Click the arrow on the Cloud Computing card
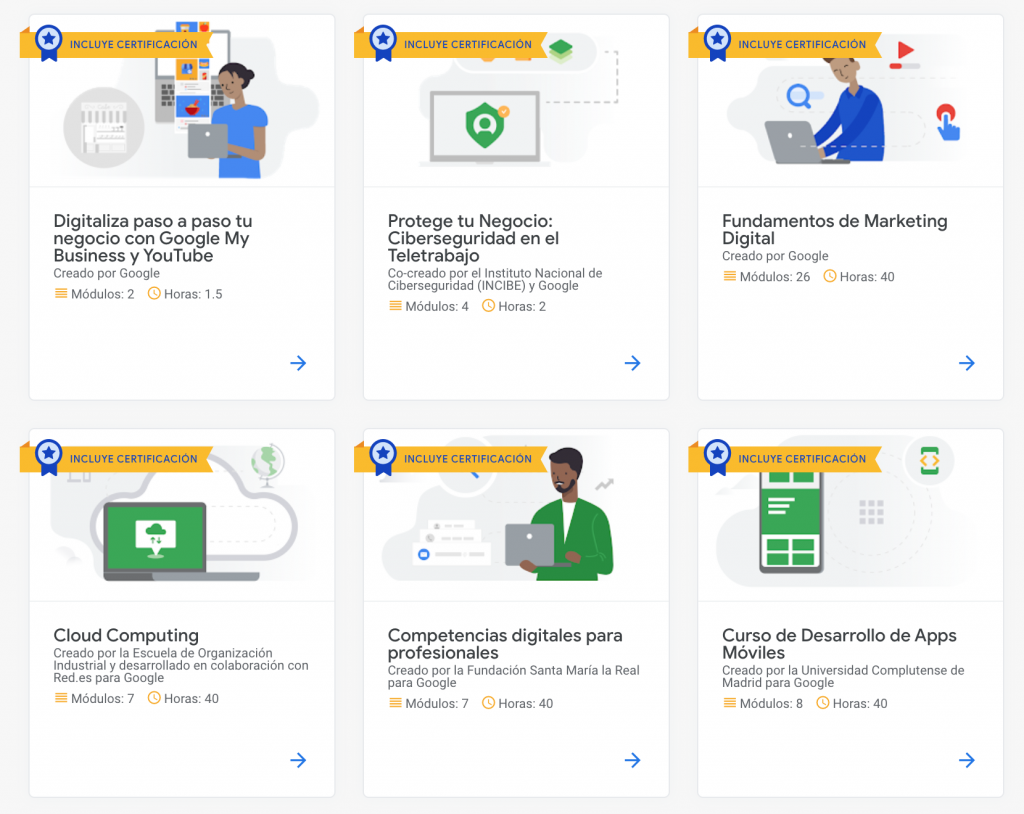 tap(298, 760)
